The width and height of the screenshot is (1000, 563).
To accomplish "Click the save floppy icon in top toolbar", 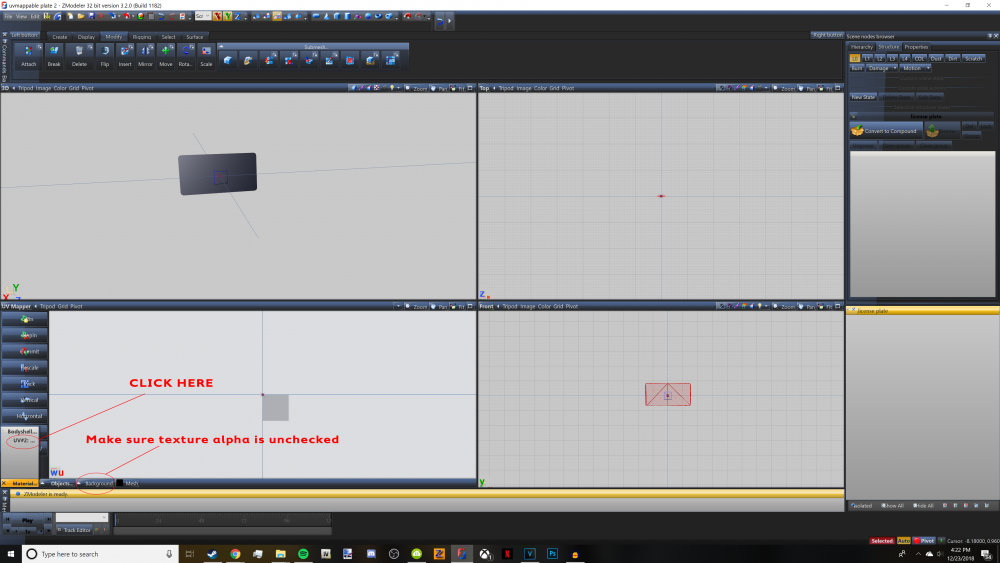I will tap(91, 16).
